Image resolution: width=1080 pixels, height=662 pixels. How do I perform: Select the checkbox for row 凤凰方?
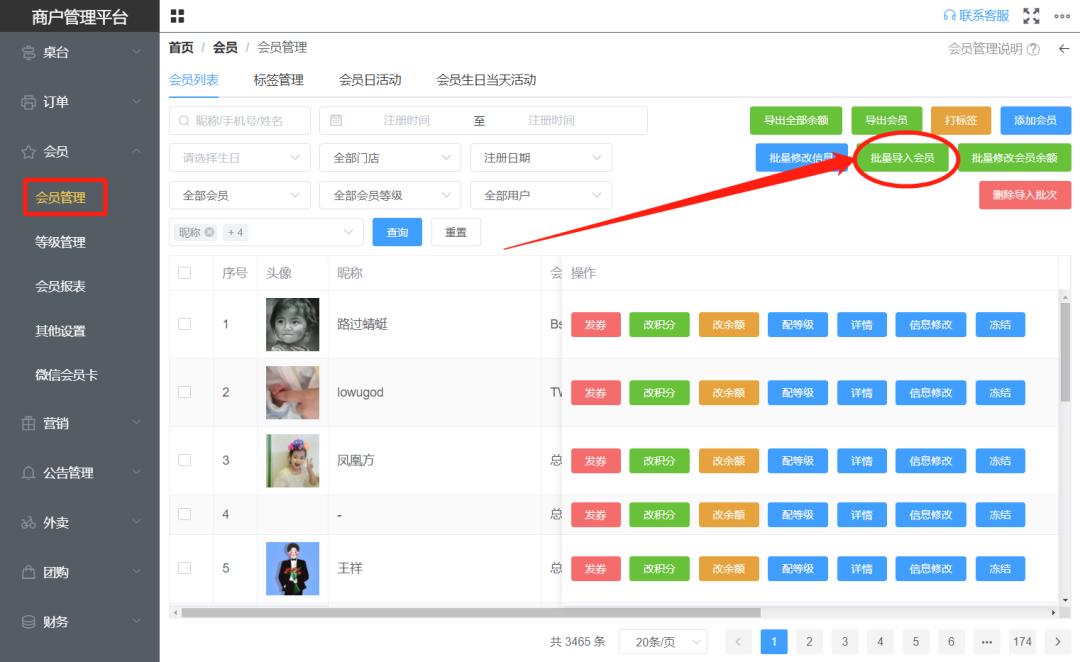(x=185, y=460)
